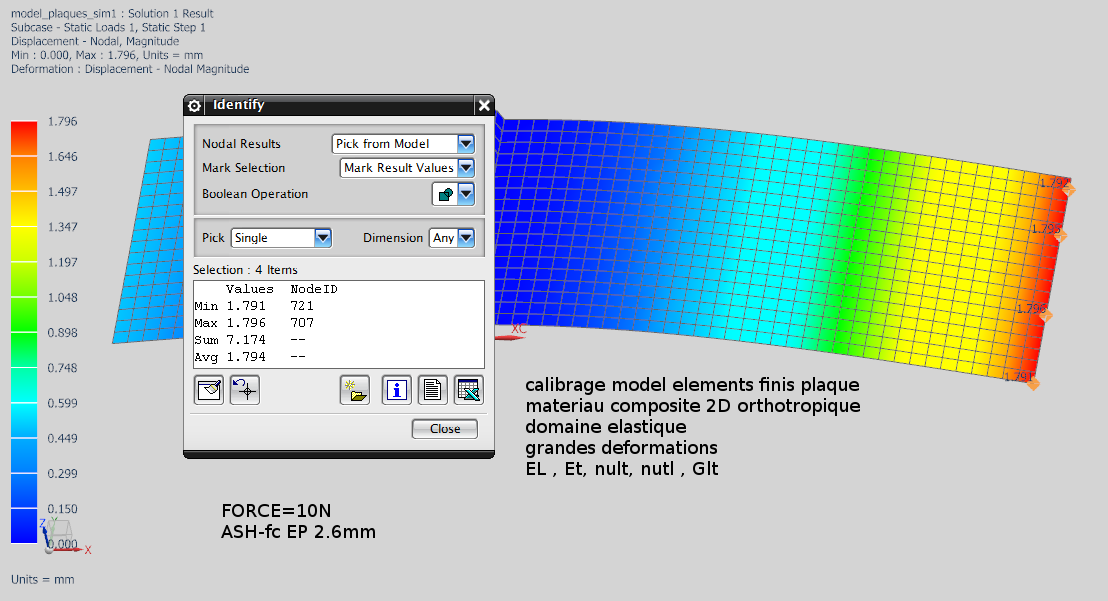Click the 'ASH-fc EP 2.6mm' annotation text
1108x601 pixels.
pyautogui.click(x=298, y=532)
